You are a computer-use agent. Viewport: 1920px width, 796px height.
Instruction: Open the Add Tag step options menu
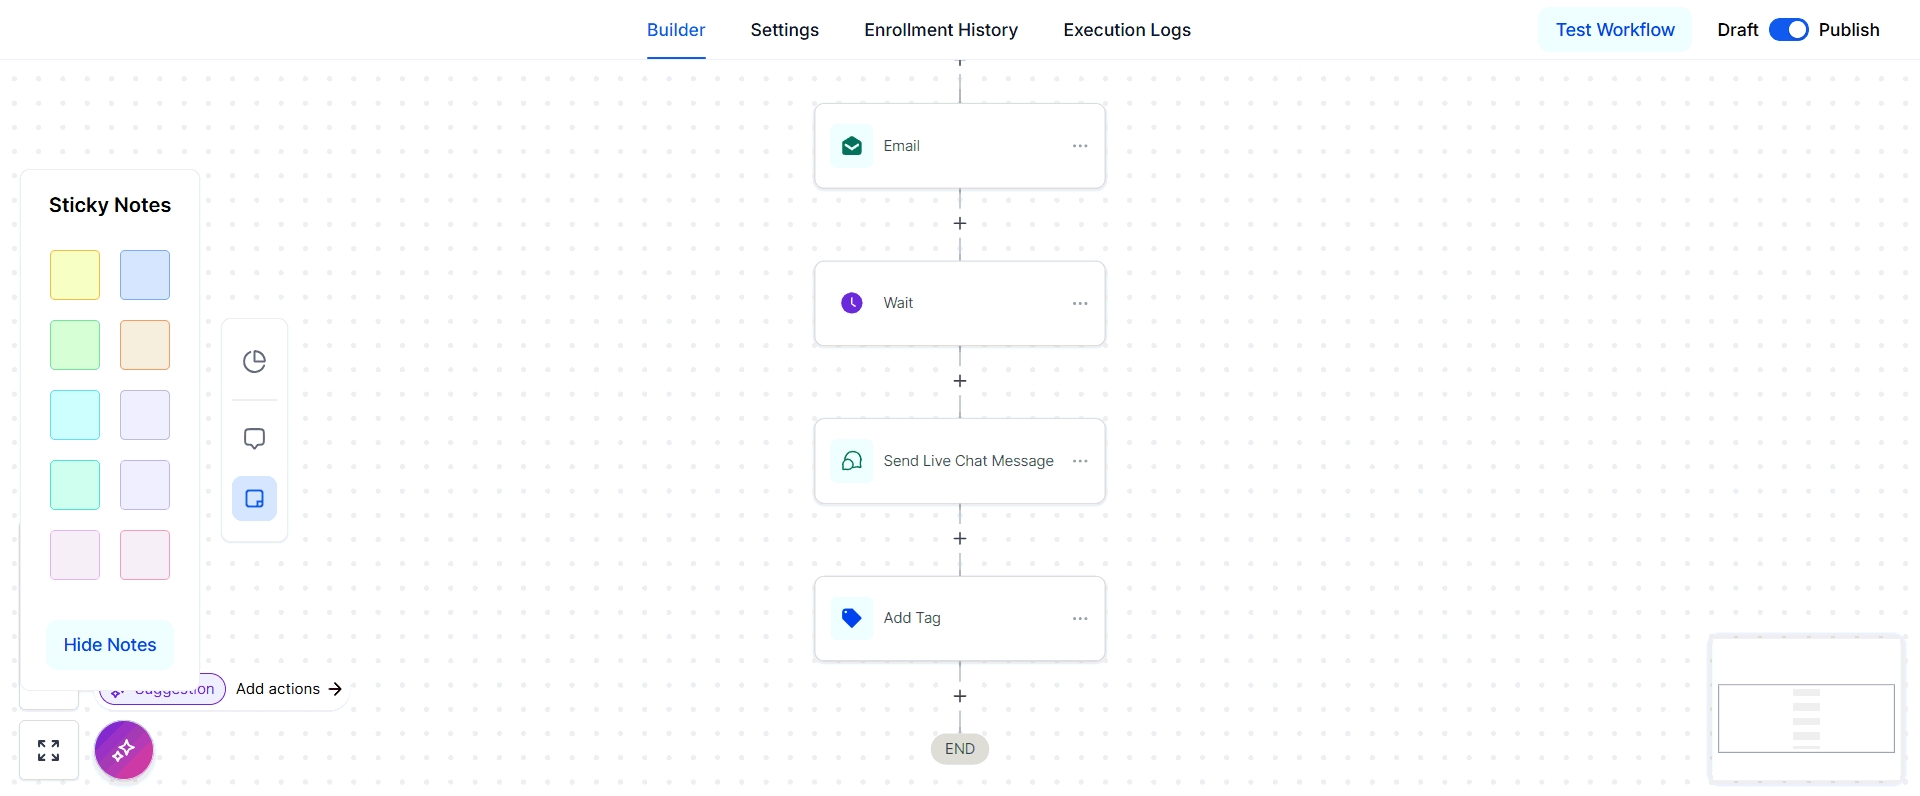1080,618
